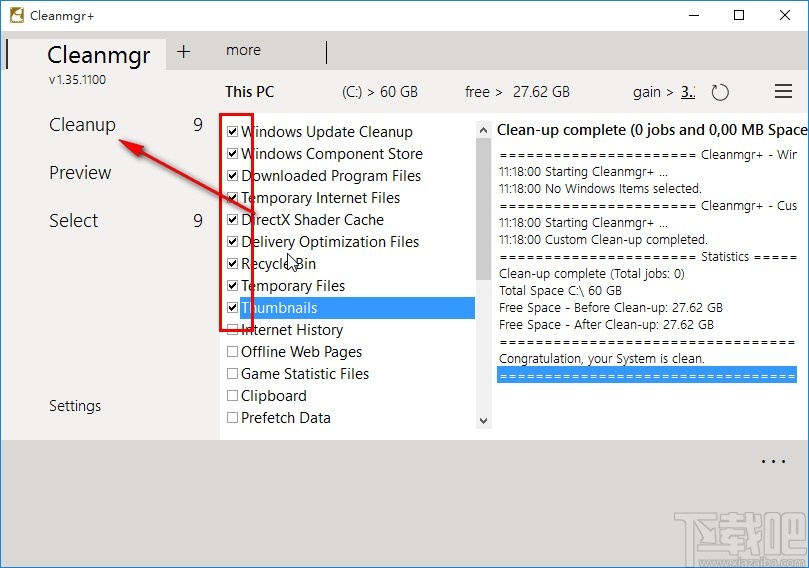The height and width of the screenshot is (568, 809).
Task: Check Game Statistic Files checkbox
Action: coord(232,374)
